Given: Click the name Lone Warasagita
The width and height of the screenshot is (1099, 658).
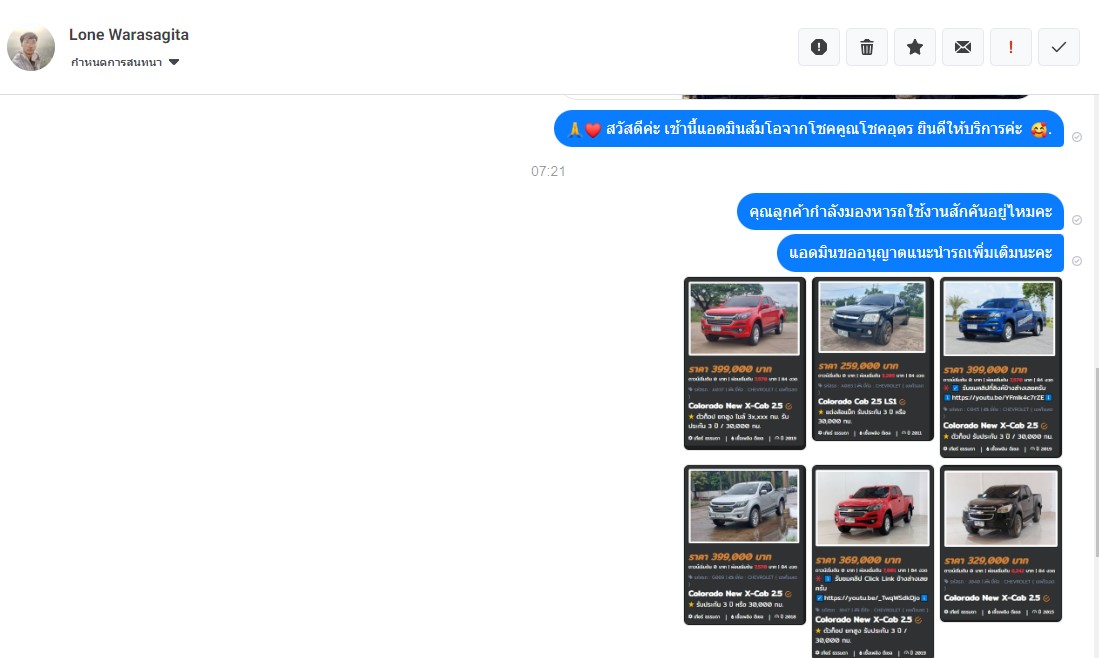Looking at the screenshot, I should (128, 34).
